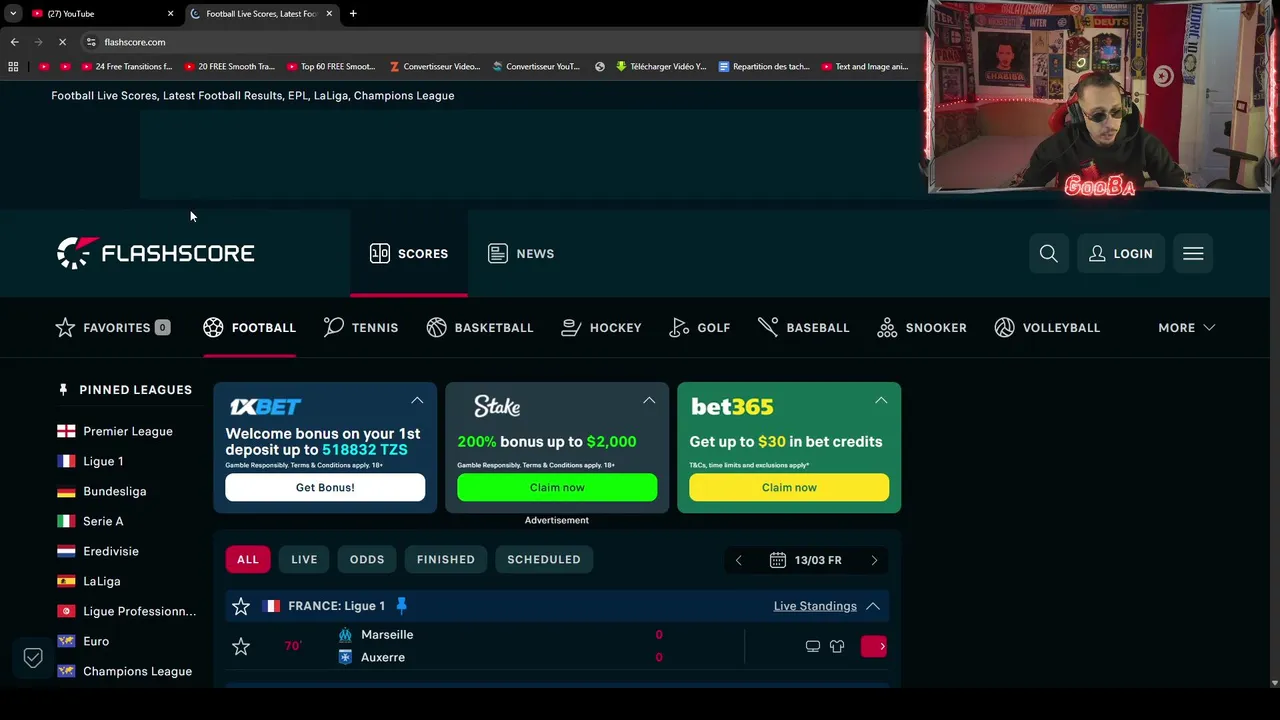Expand the MORE sports dropdown
This screenshot has width=1280, height=720.
point(1186,328)
